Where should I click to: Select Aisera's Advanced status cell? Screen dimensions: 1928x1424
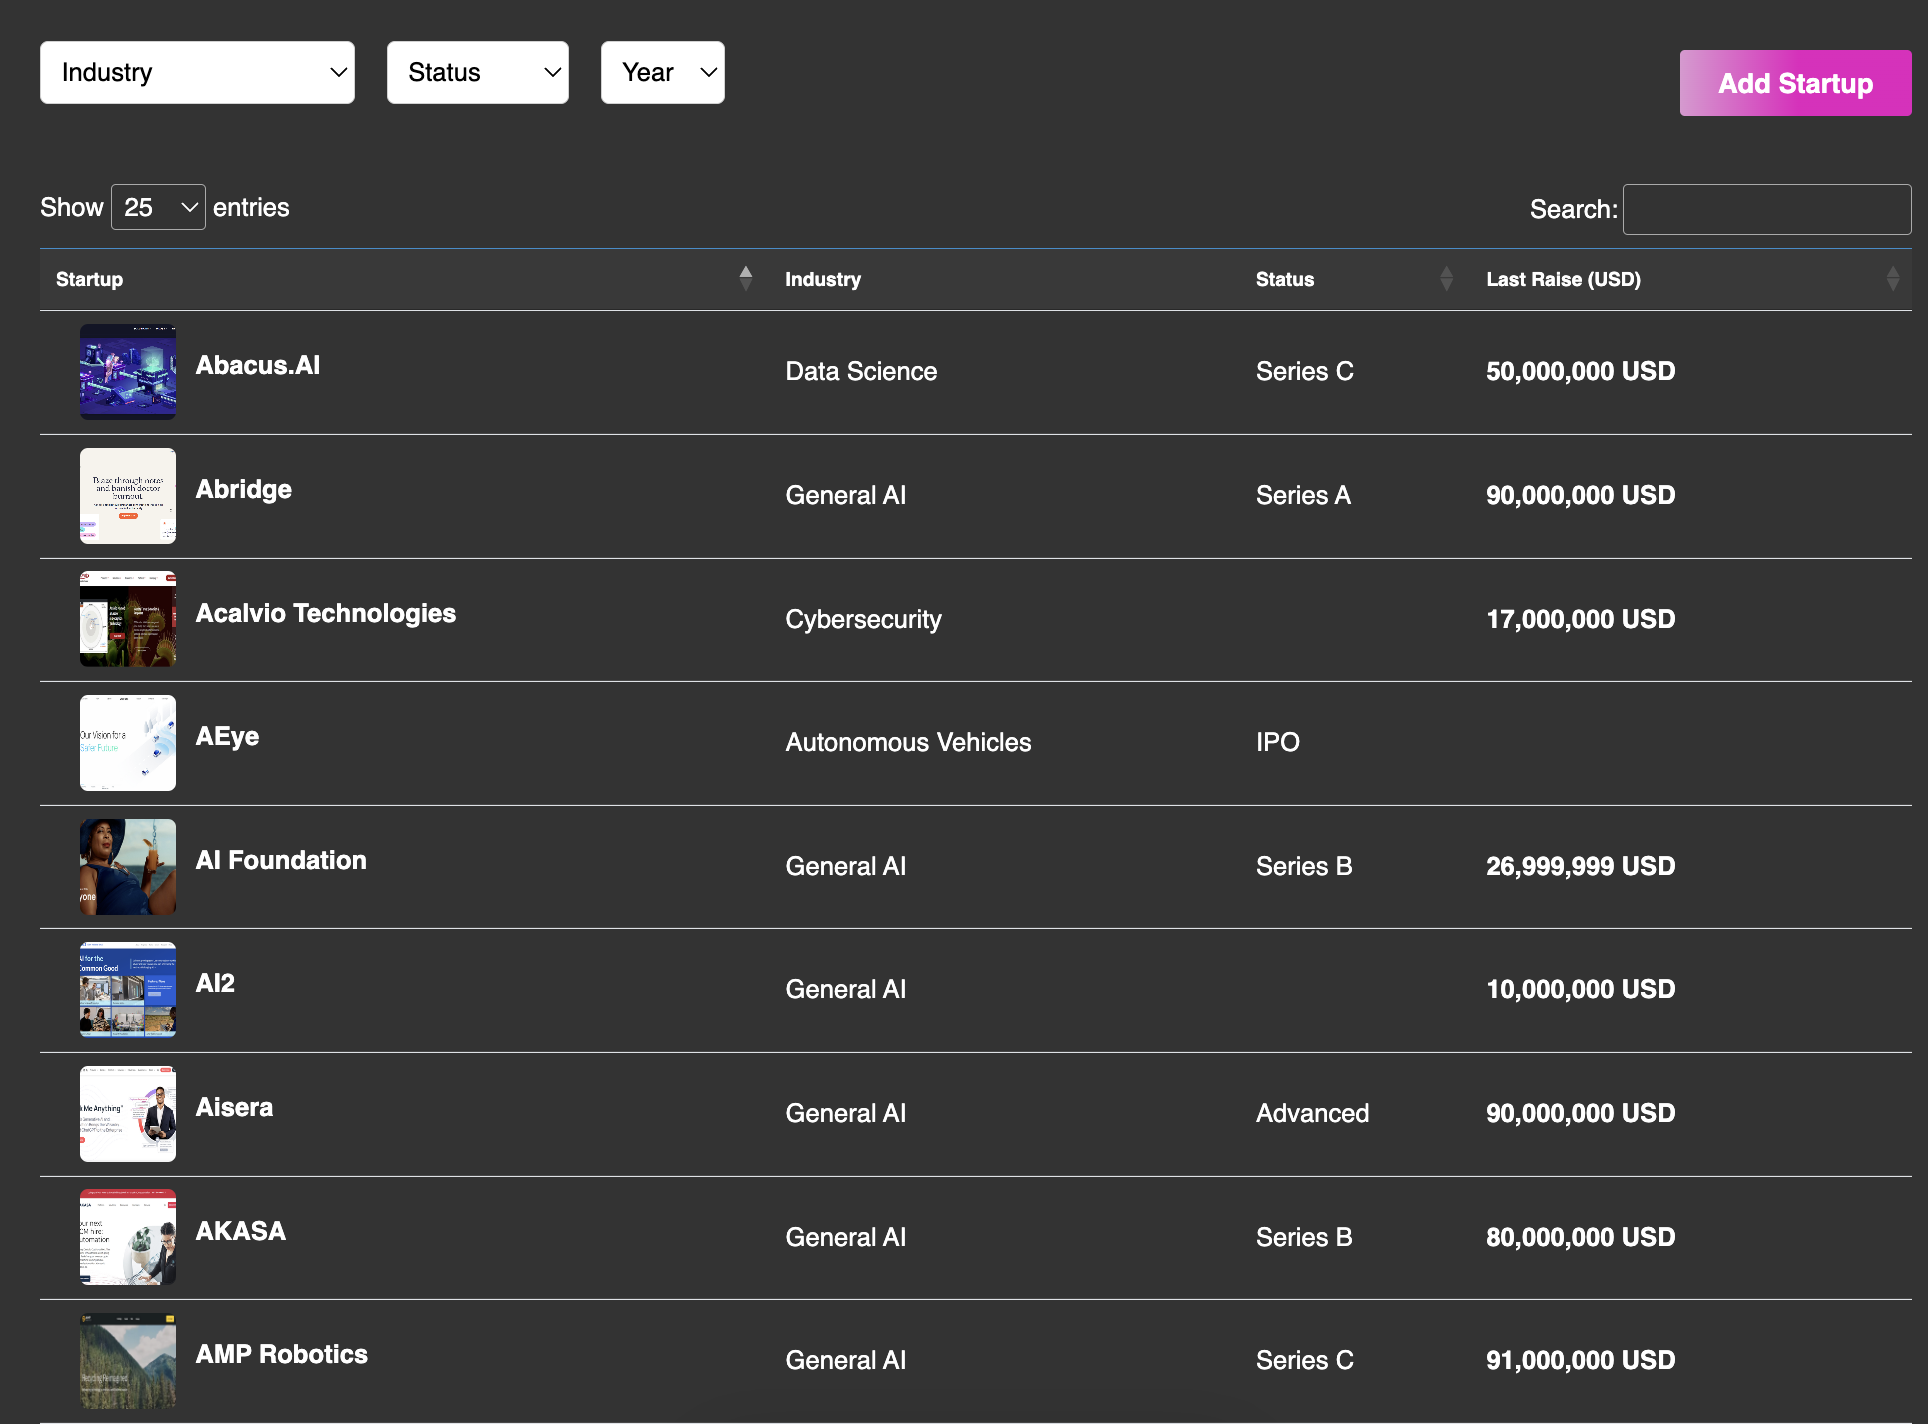pyautogui.click(x=1312, y=1113)
